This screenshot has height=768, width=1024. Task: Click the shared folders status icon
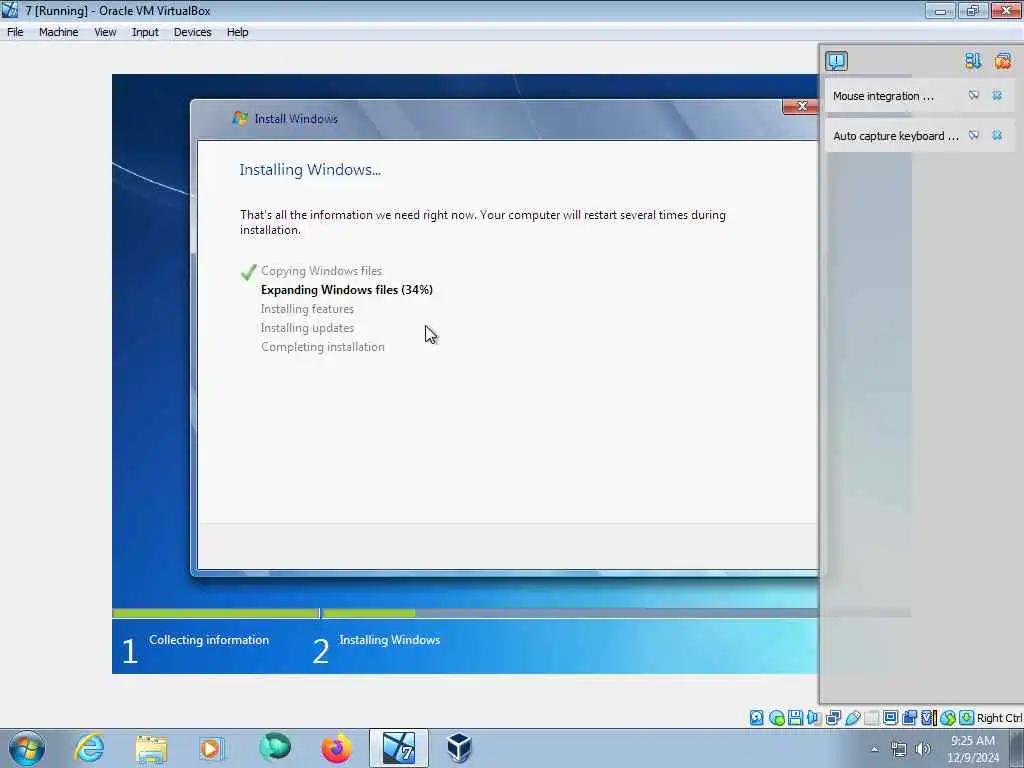coord(872,718)
